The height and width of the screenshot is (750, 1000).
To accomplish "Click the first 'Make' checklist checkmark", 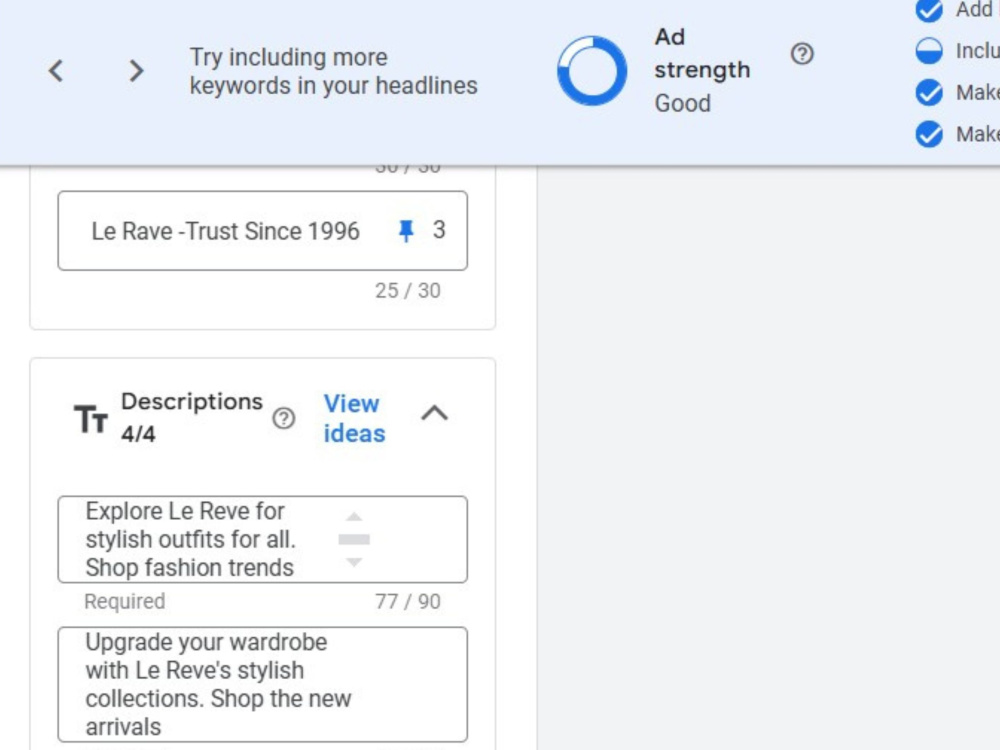I will tap(929, 92).
